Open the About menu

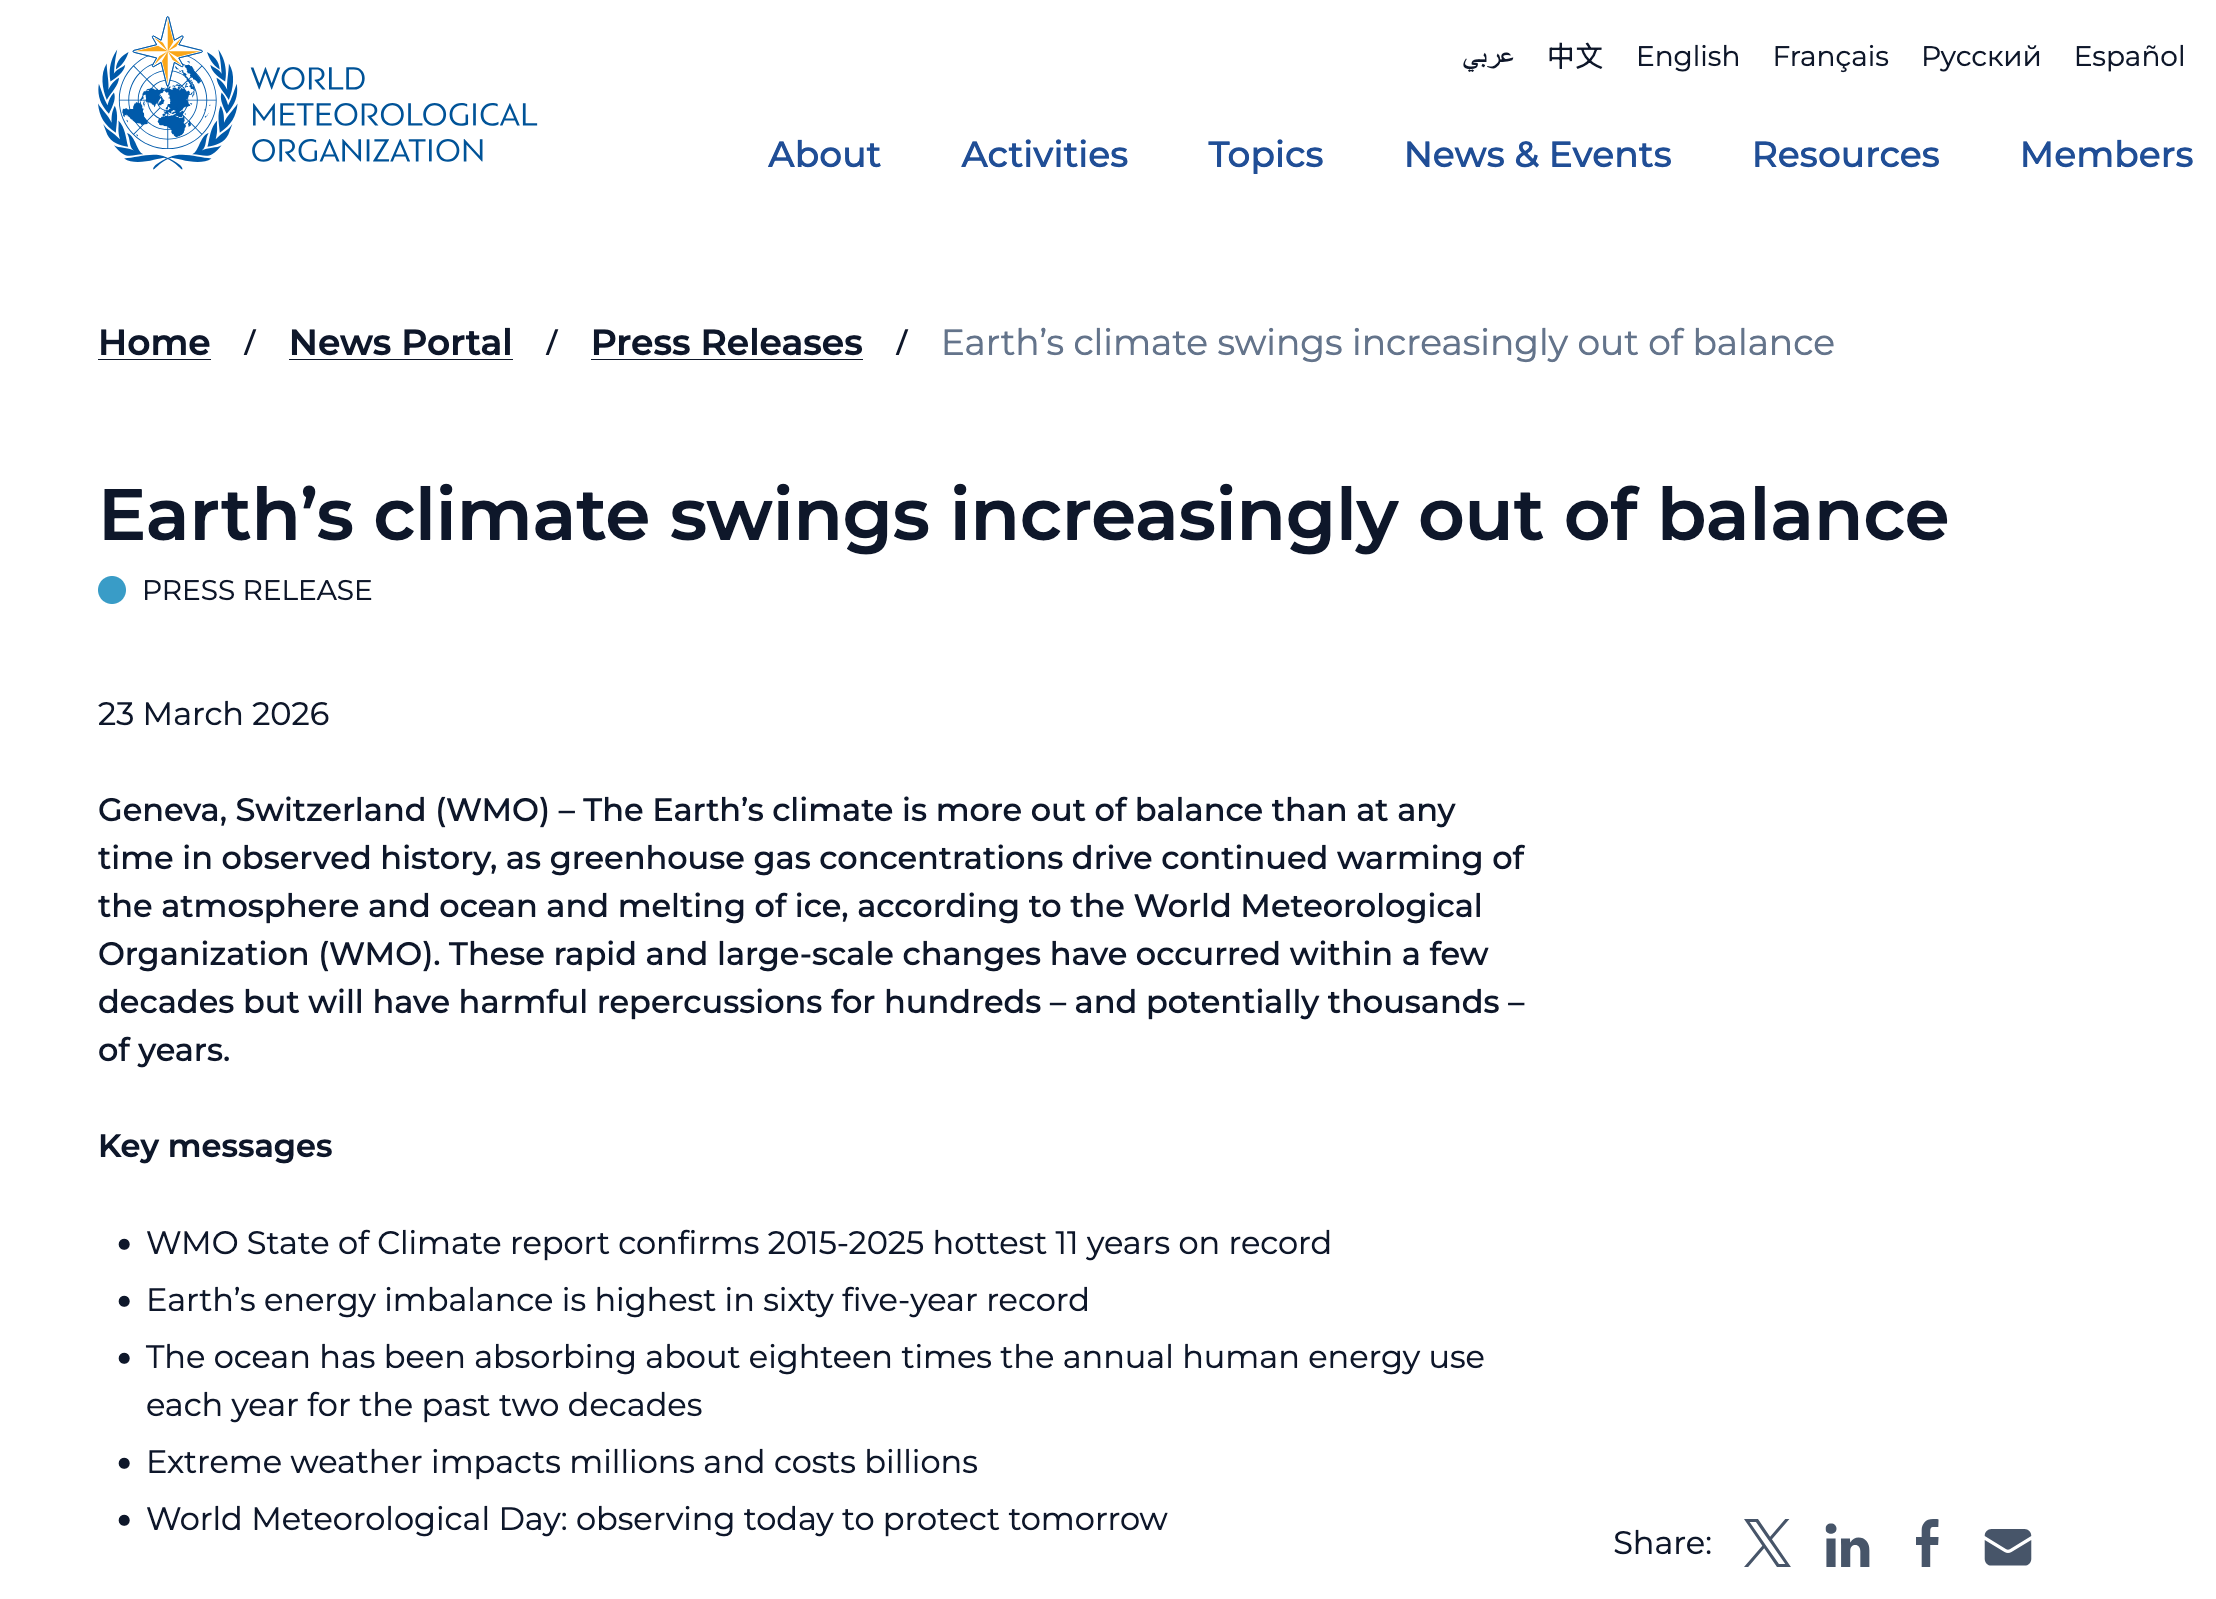[x=824, y=155]
